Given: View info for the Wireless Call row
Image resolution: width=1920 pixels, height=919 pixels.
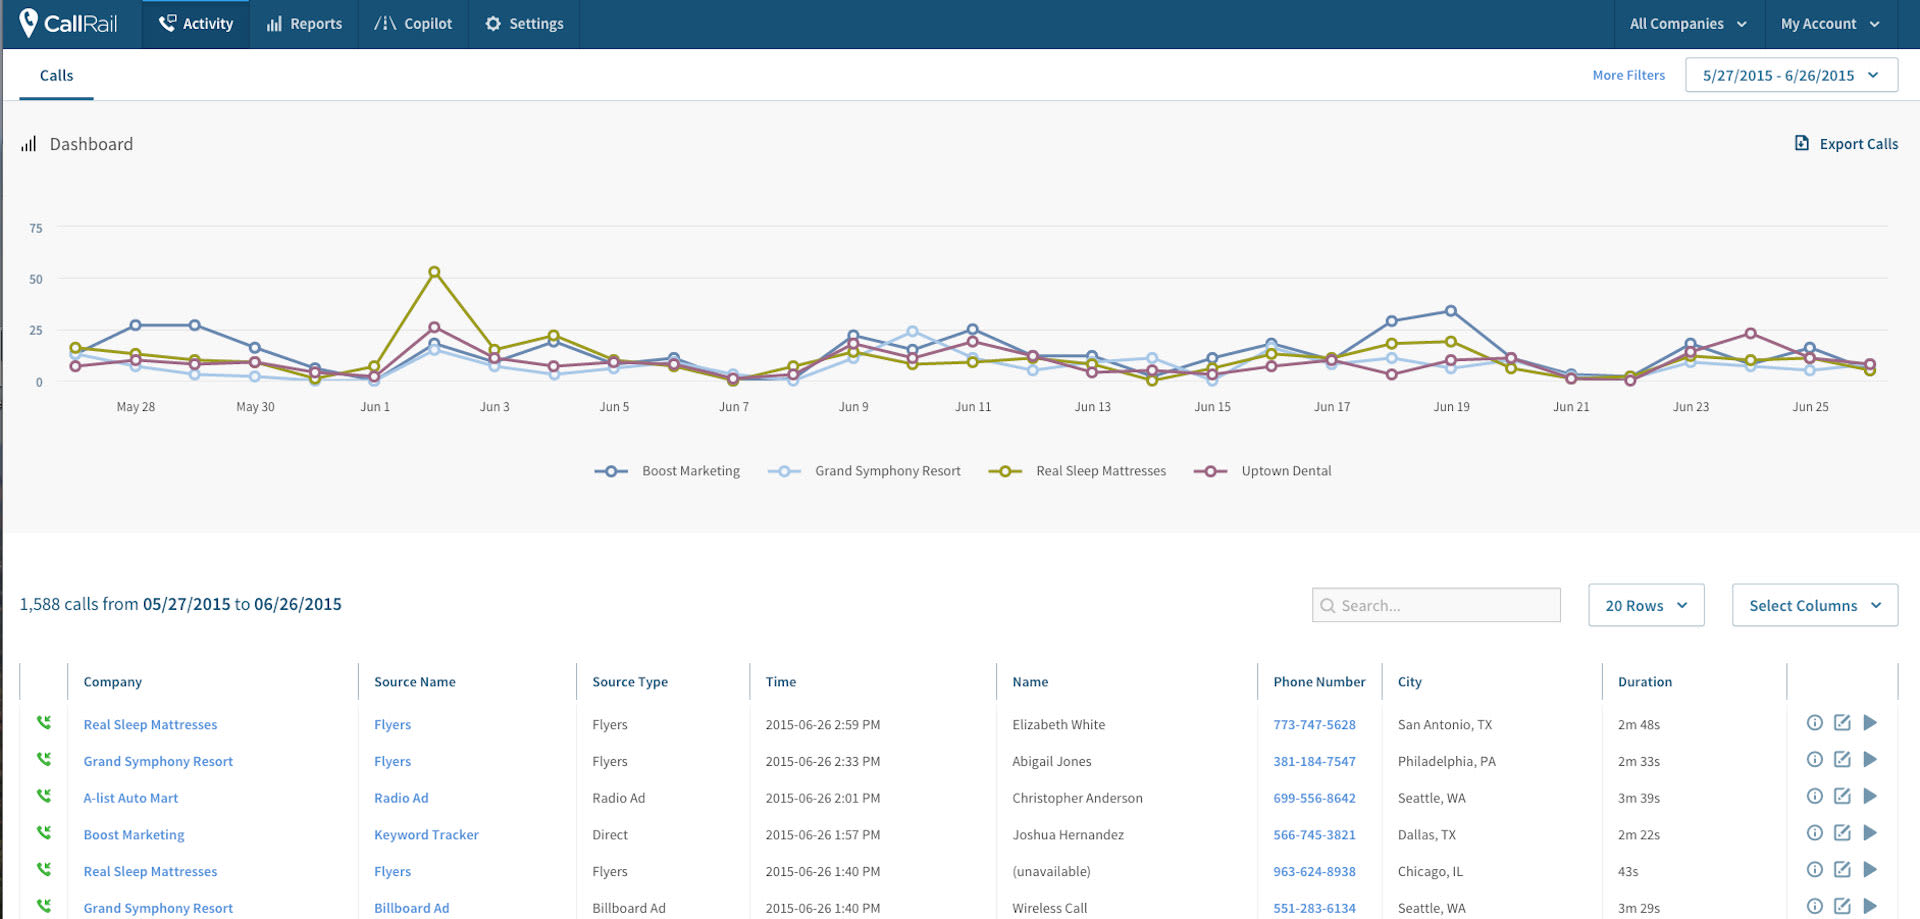Looking at the screenshot, I should [1814, 907].
